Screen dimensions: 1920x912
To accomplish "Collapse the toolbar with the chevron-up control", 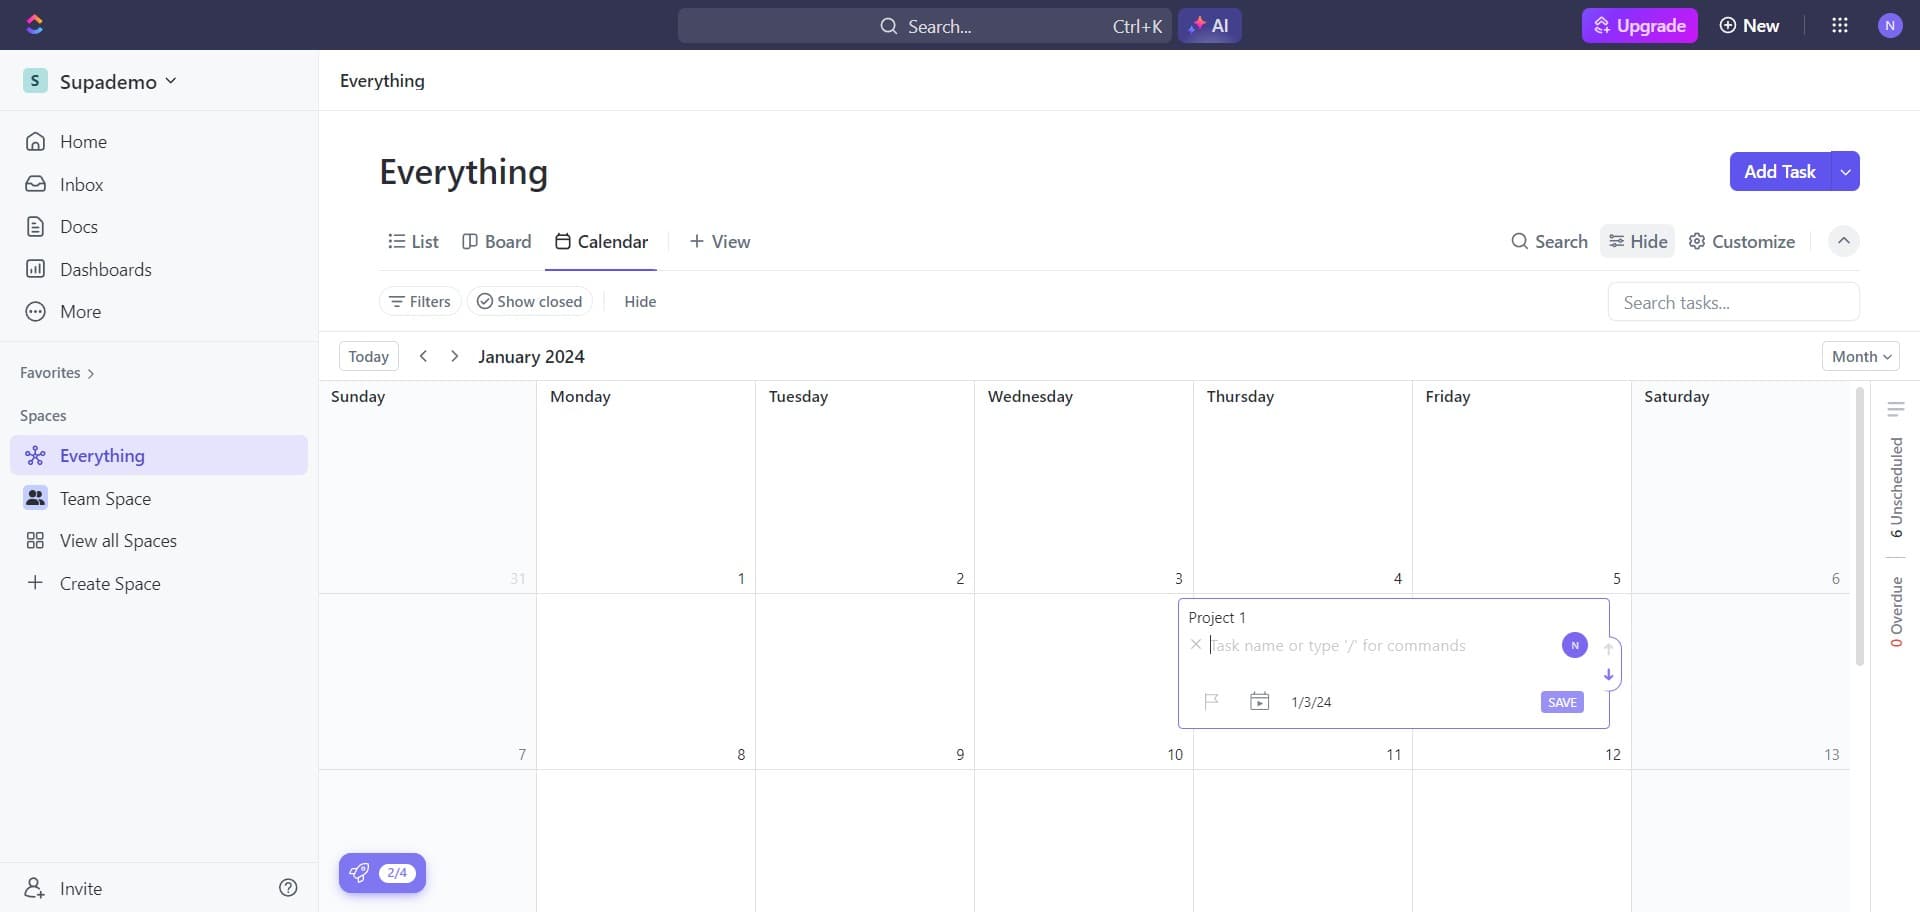I will pyautogui.click(x=1843, y=241).
